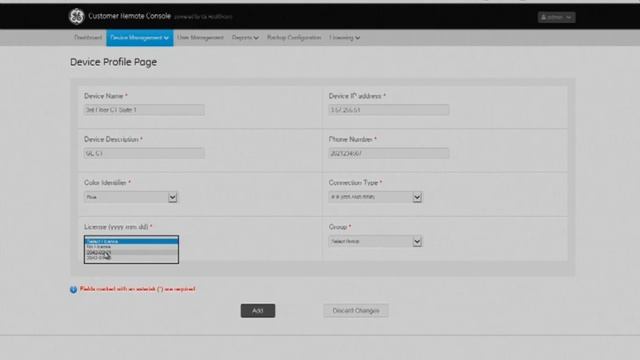This screenshot has height=360, width=640.
Task: Click the Customer Remote Console title
Action: click(x=129, y=16)
